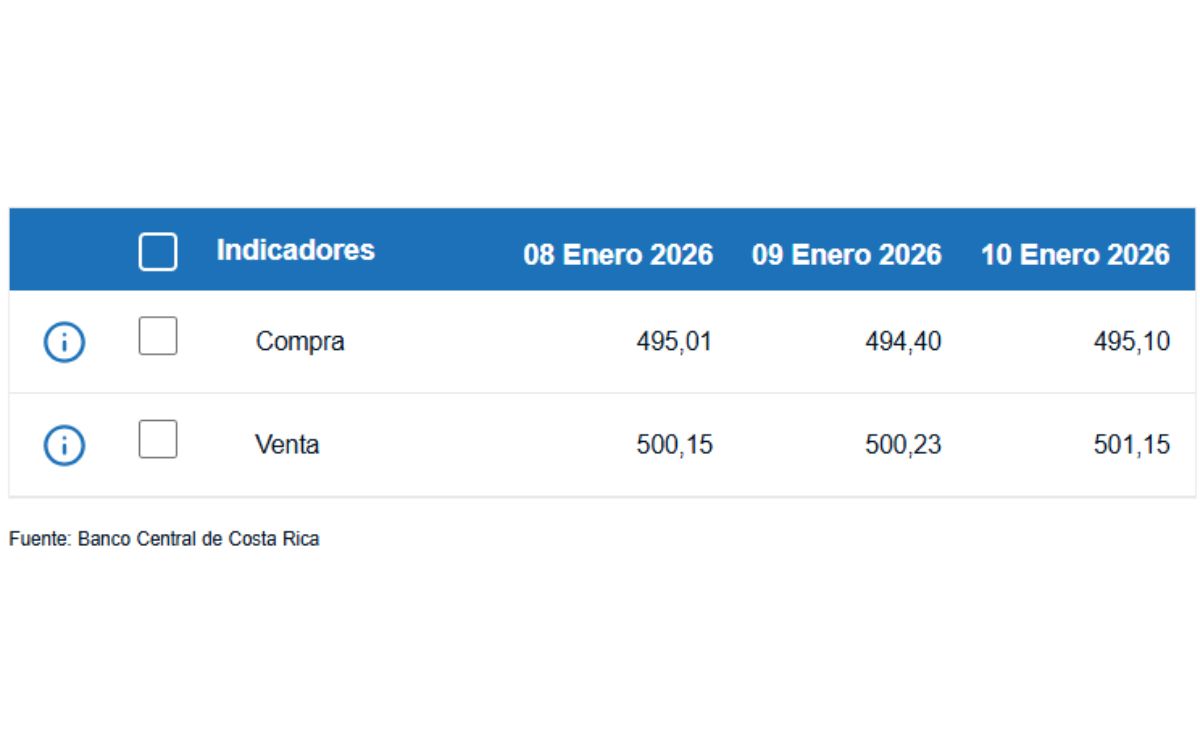Click the 10 Enero 2026 column header
Viewport: 1200px width, 747px height.
pyautogui.click(x=1077, y=255)
